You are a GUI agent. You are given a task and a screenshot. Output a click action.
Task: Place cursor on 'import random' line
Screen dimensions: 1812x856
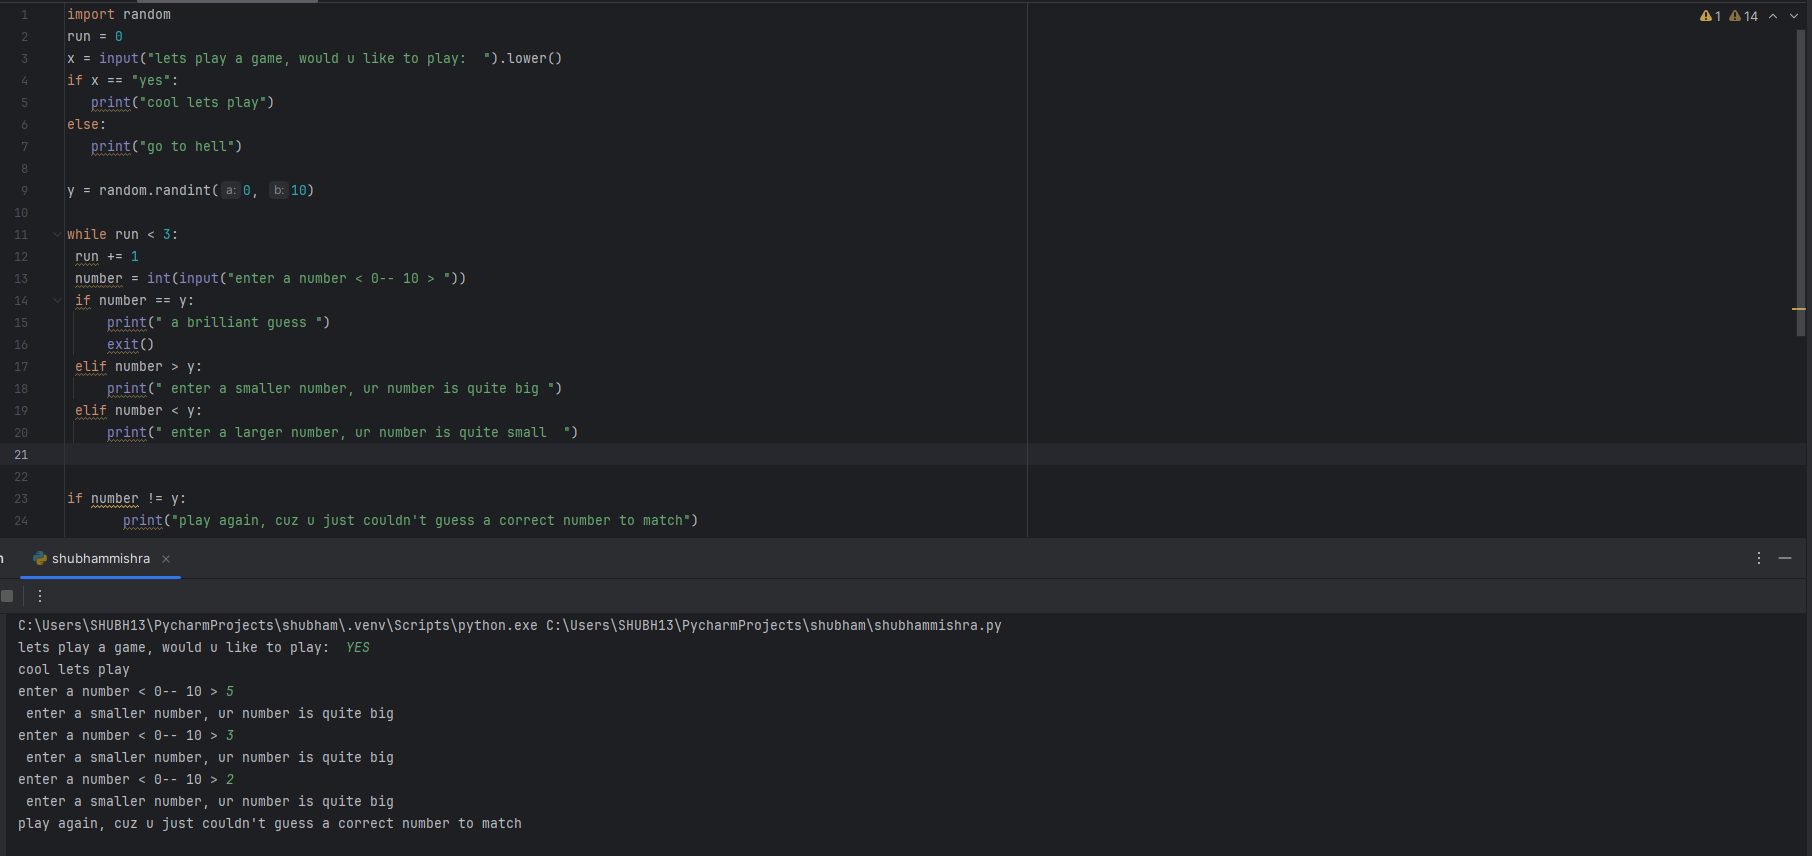click(x=119, y=15)
